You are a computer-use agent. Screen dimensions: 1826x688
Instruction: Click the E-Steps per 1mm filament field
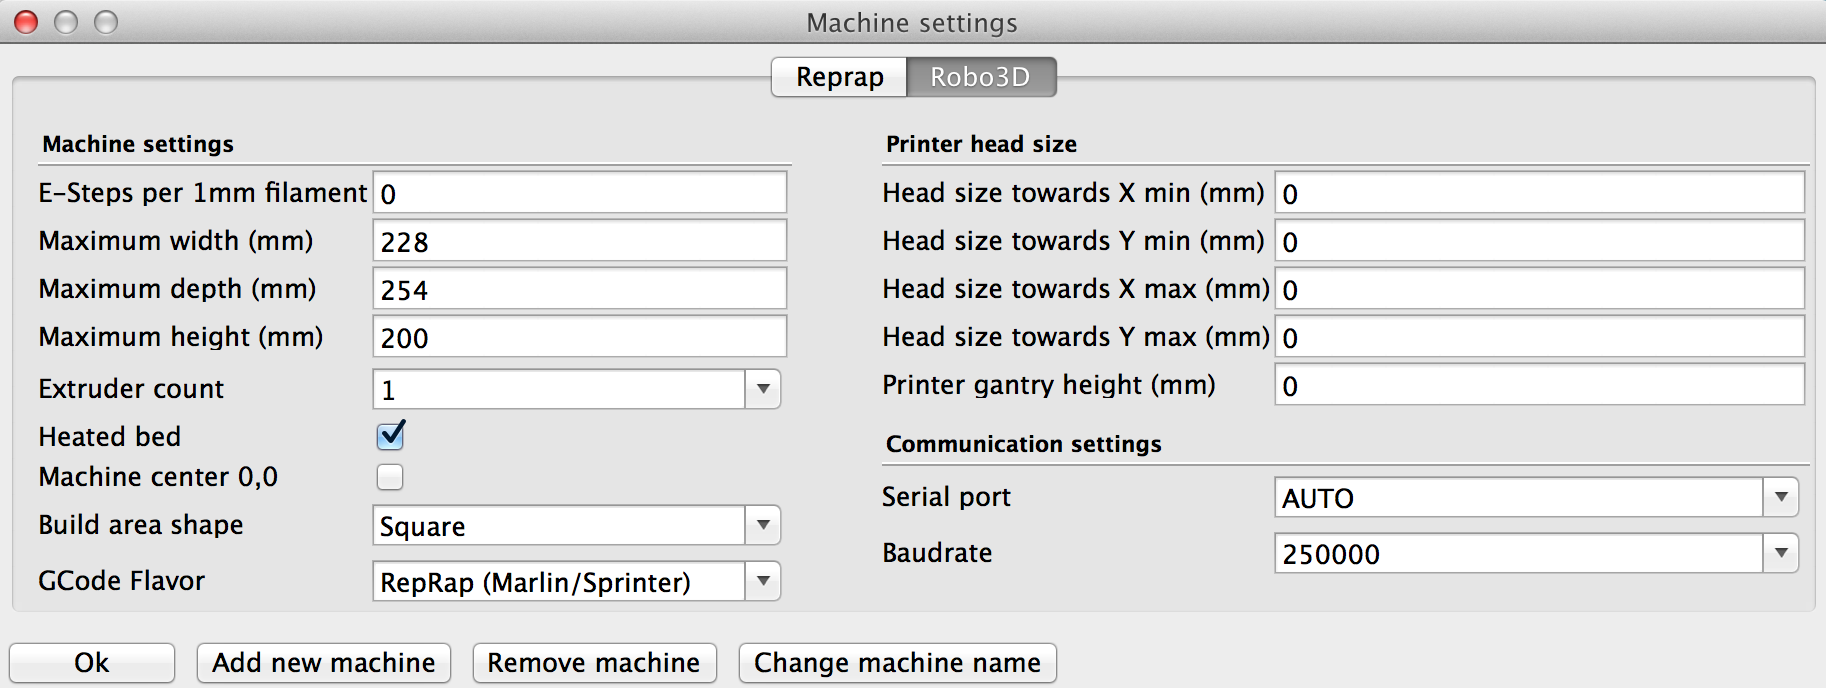pyautogui.click(x=580, y=193)
